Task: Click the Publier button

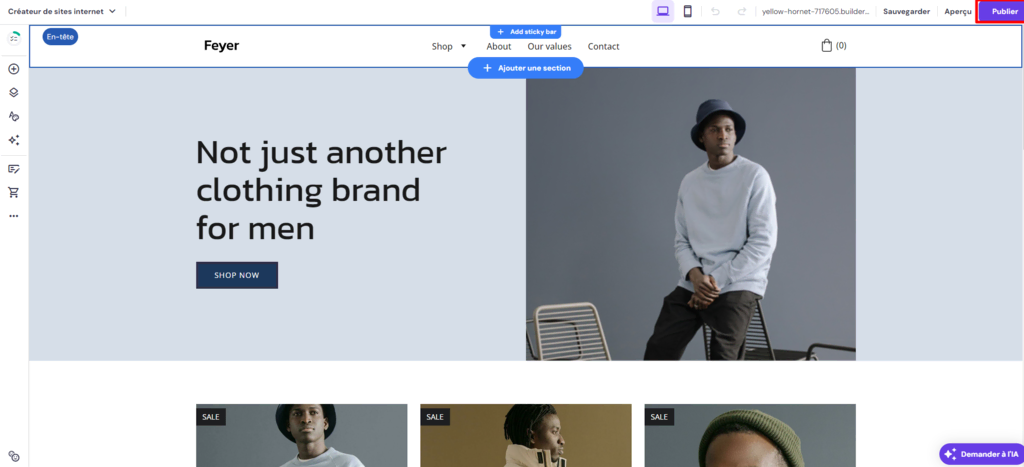Action: click(x=1000, y=12)
